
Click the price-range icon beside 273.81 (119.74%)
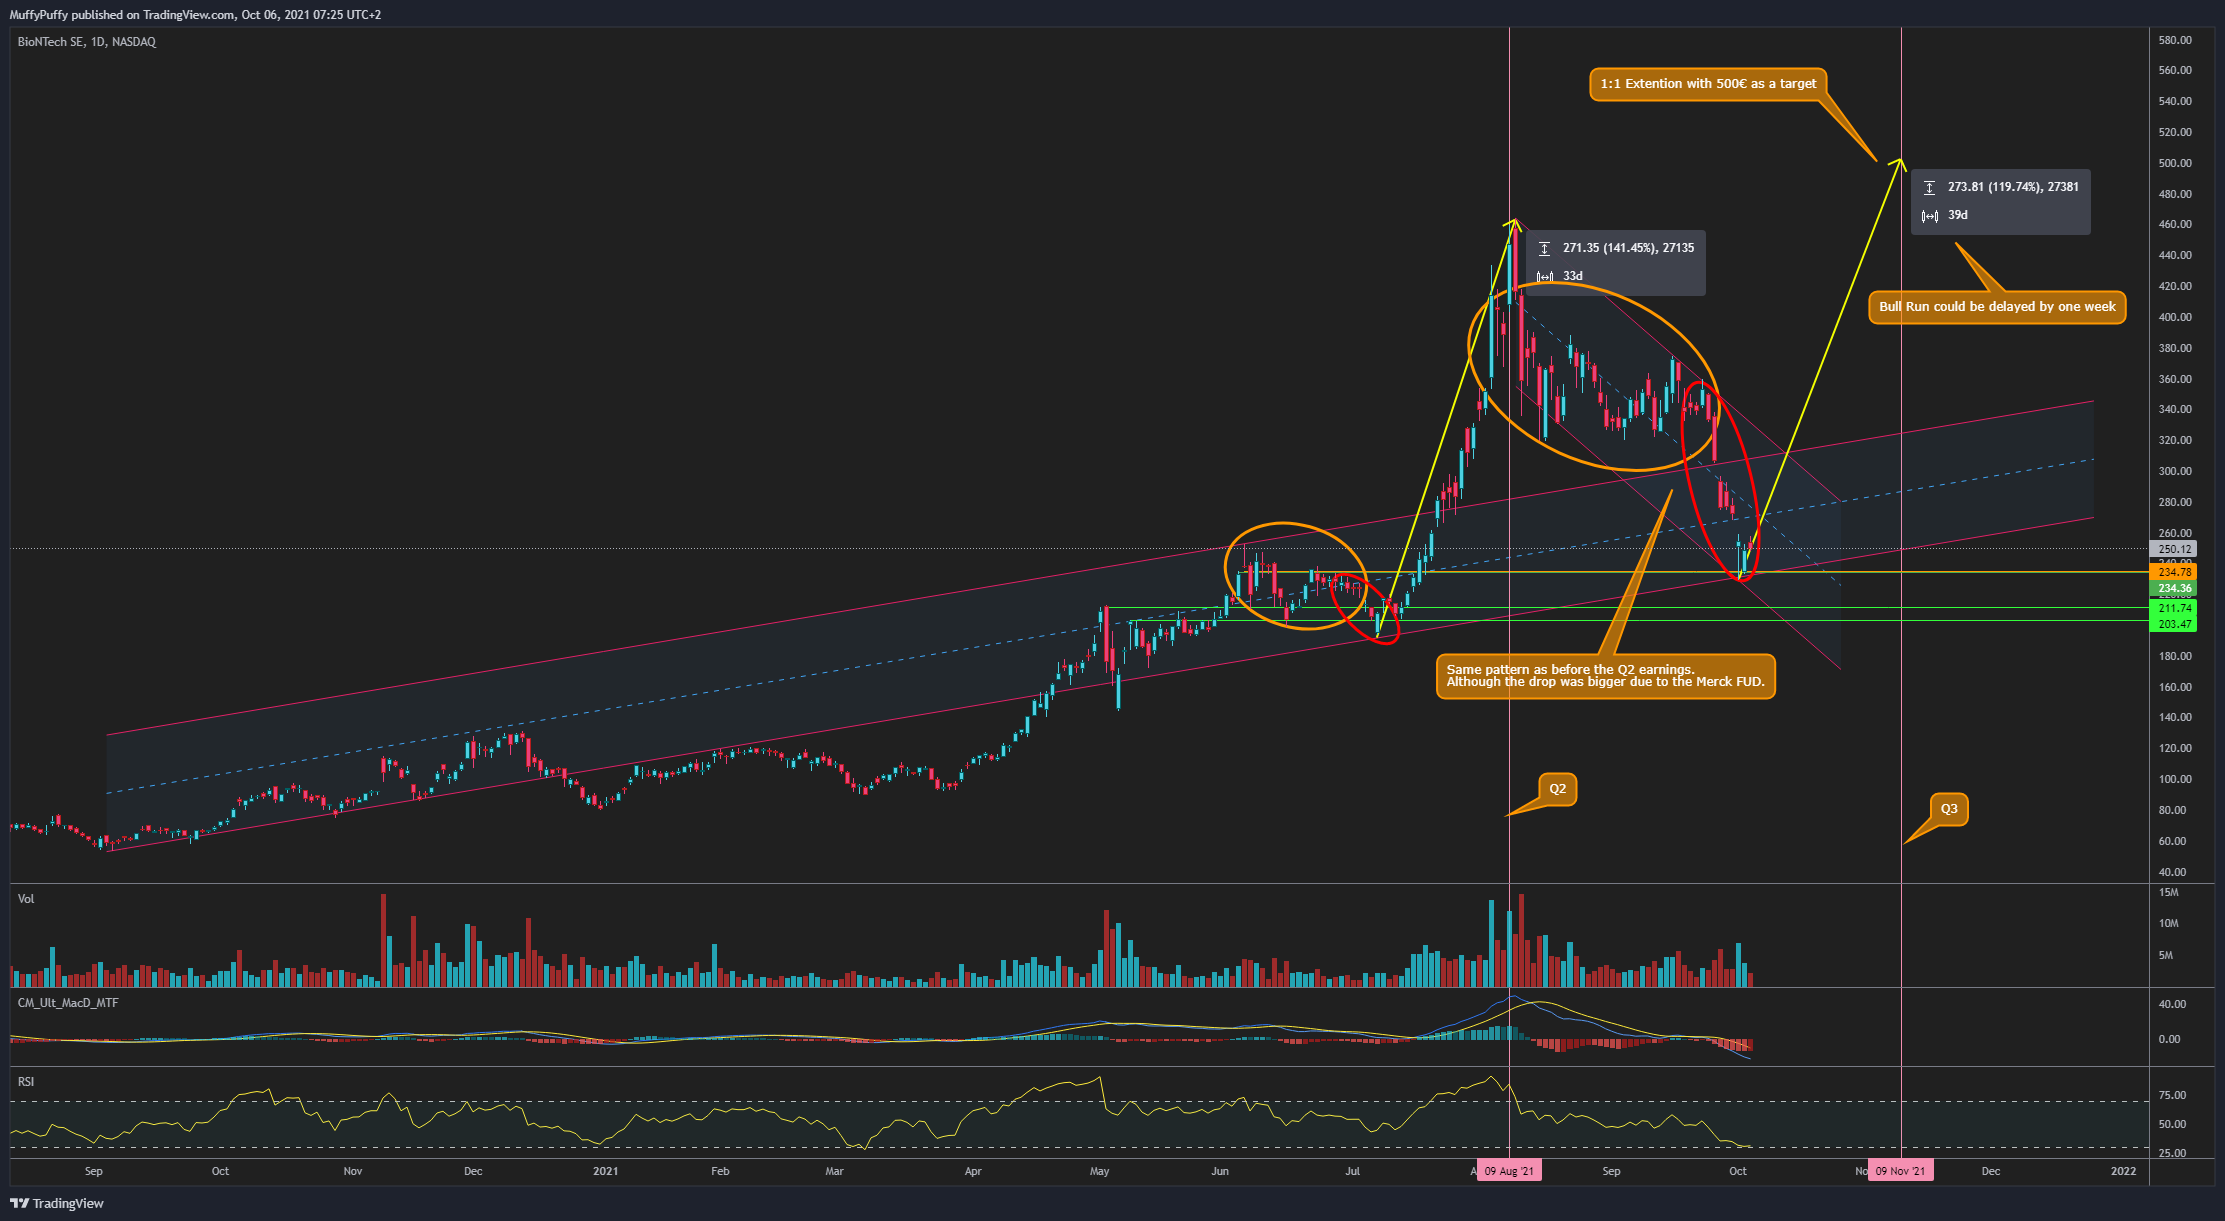click(x=1929, y=187)
